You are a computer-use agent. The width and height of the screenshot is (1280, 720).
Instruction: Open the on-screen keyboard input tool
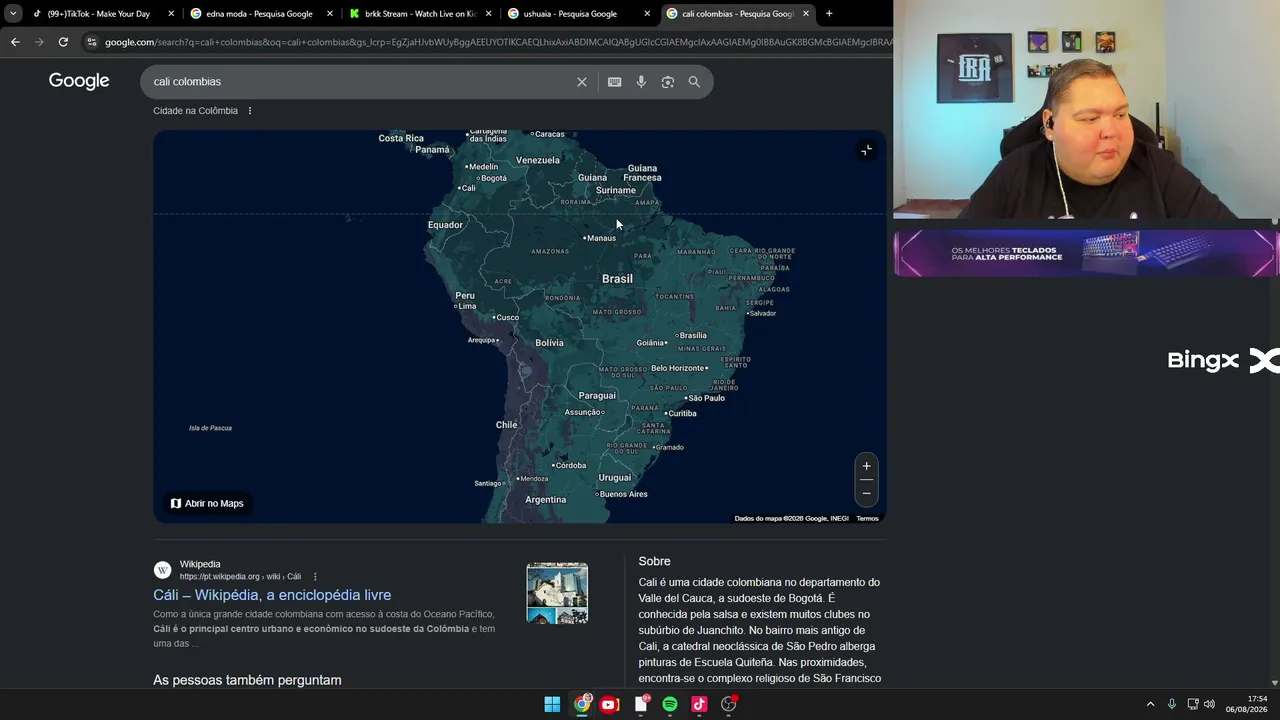(615, 82)
